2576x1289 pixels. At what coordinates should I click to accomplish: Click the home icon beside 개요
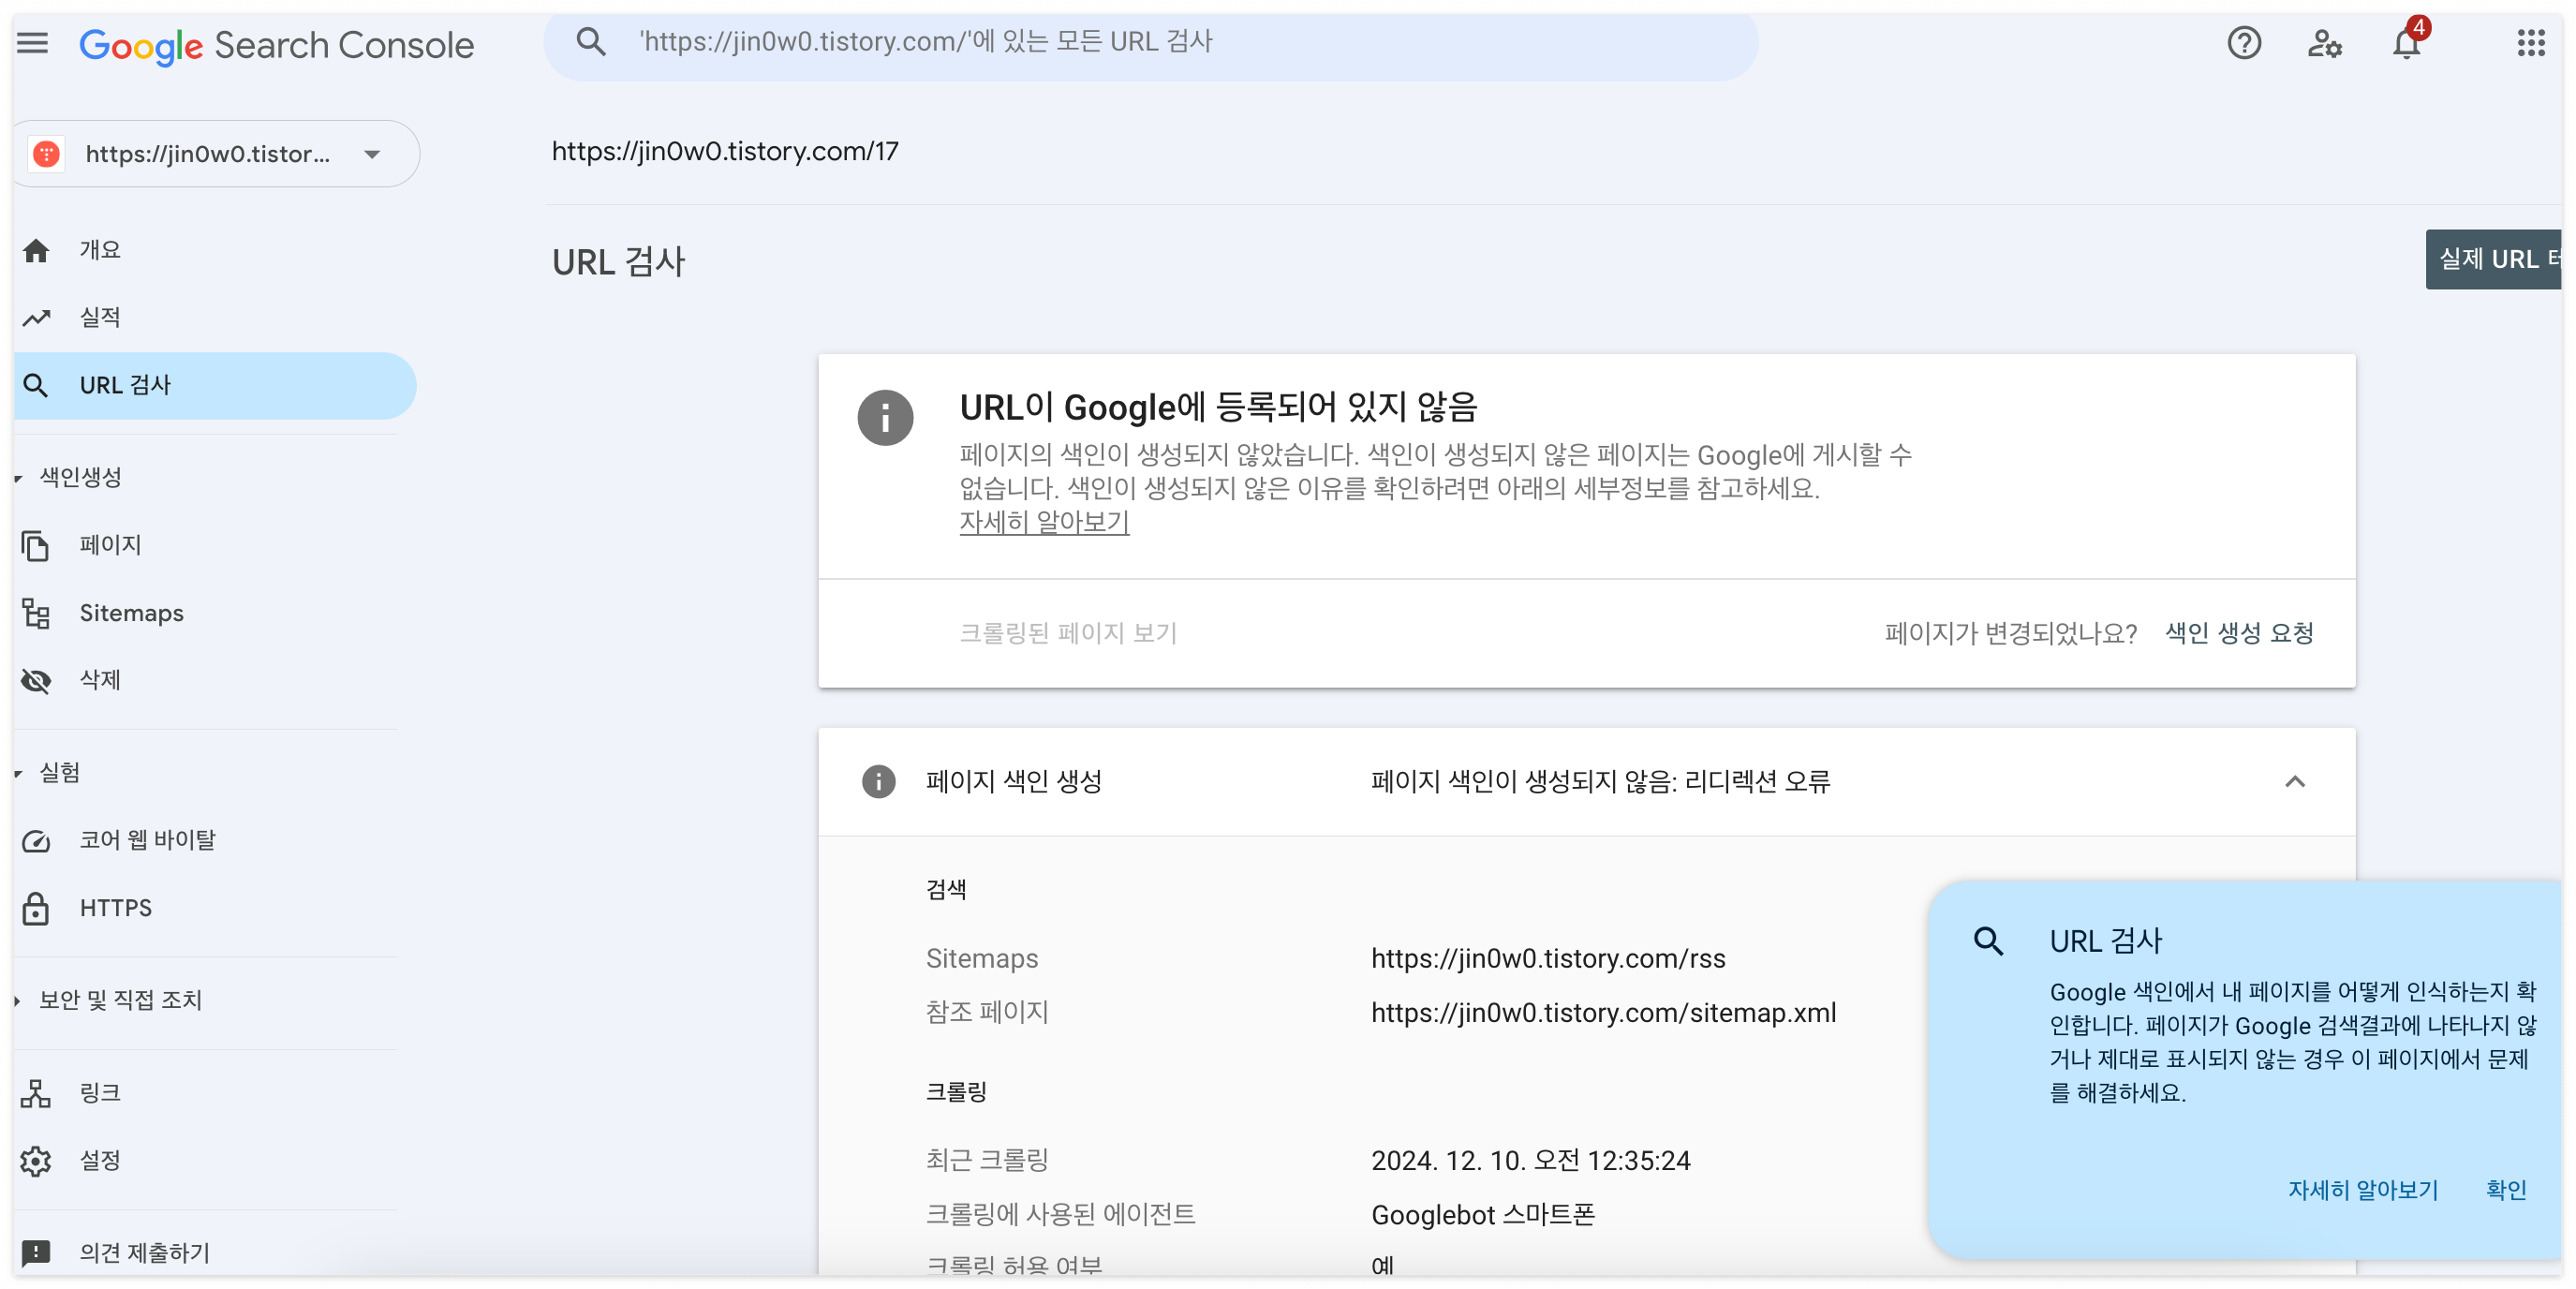tap(36, 250)
